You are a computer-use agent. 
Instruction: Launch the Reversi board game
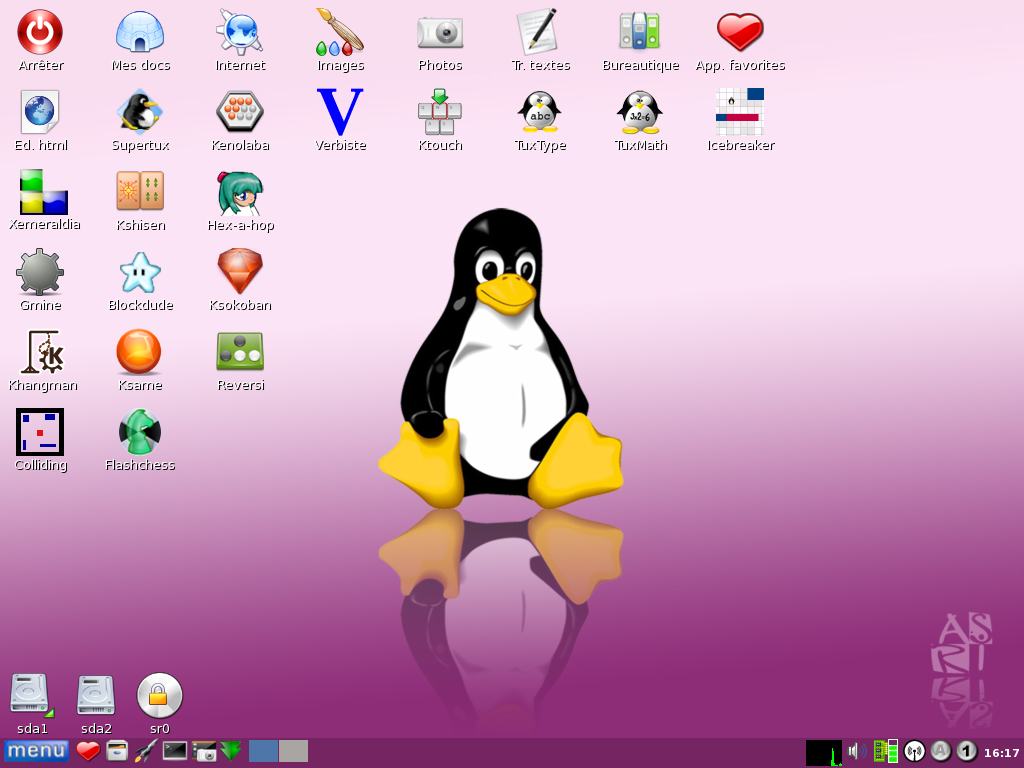(x=240, y=351)
